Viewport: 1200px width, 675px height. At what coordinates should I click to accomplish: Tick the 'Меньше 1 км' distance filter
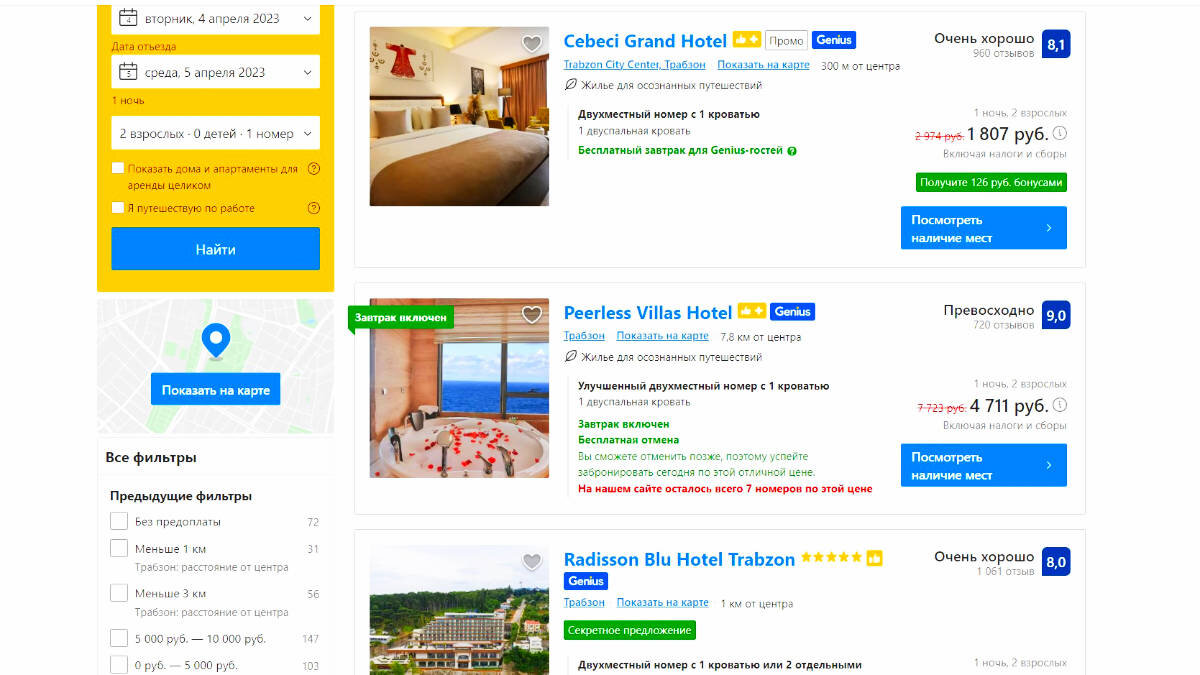point(119,548)
